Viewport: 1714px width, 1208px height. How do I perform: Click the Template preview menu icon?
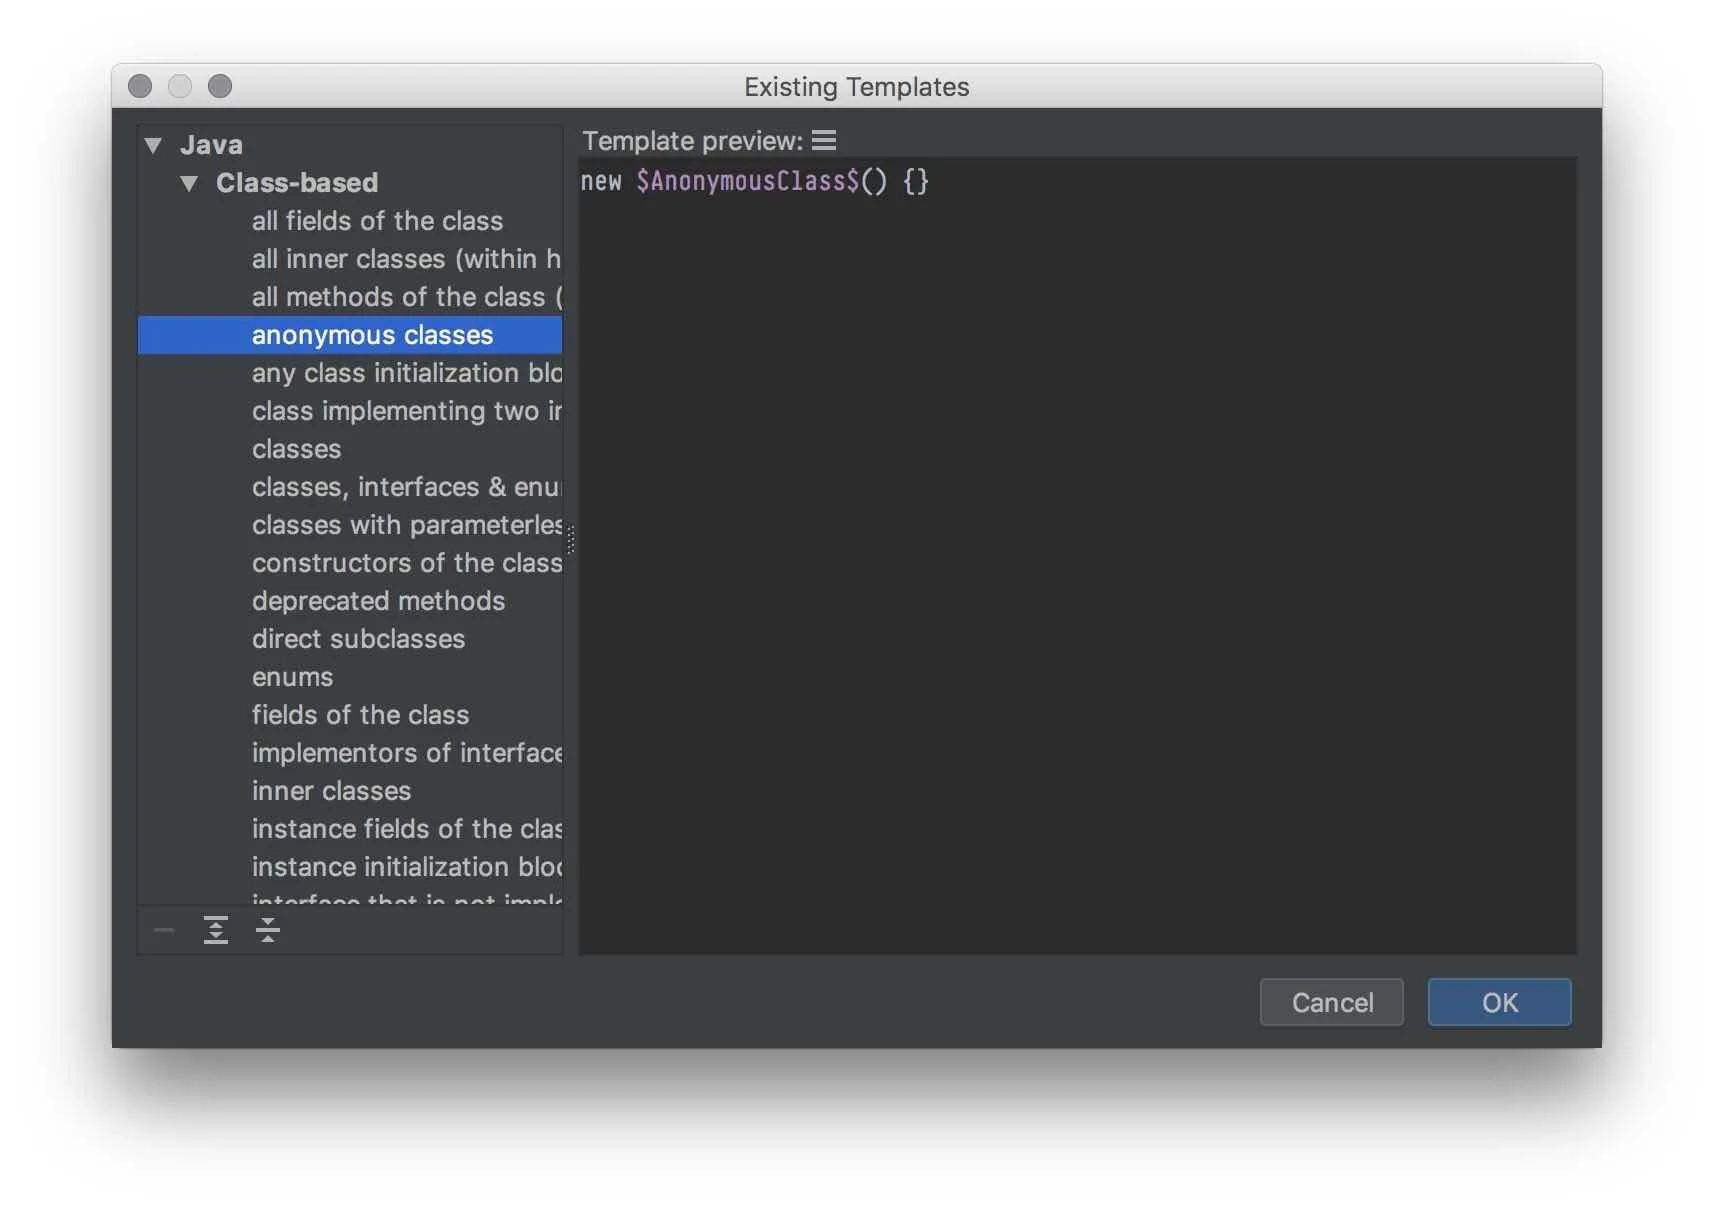pos(823,141)
